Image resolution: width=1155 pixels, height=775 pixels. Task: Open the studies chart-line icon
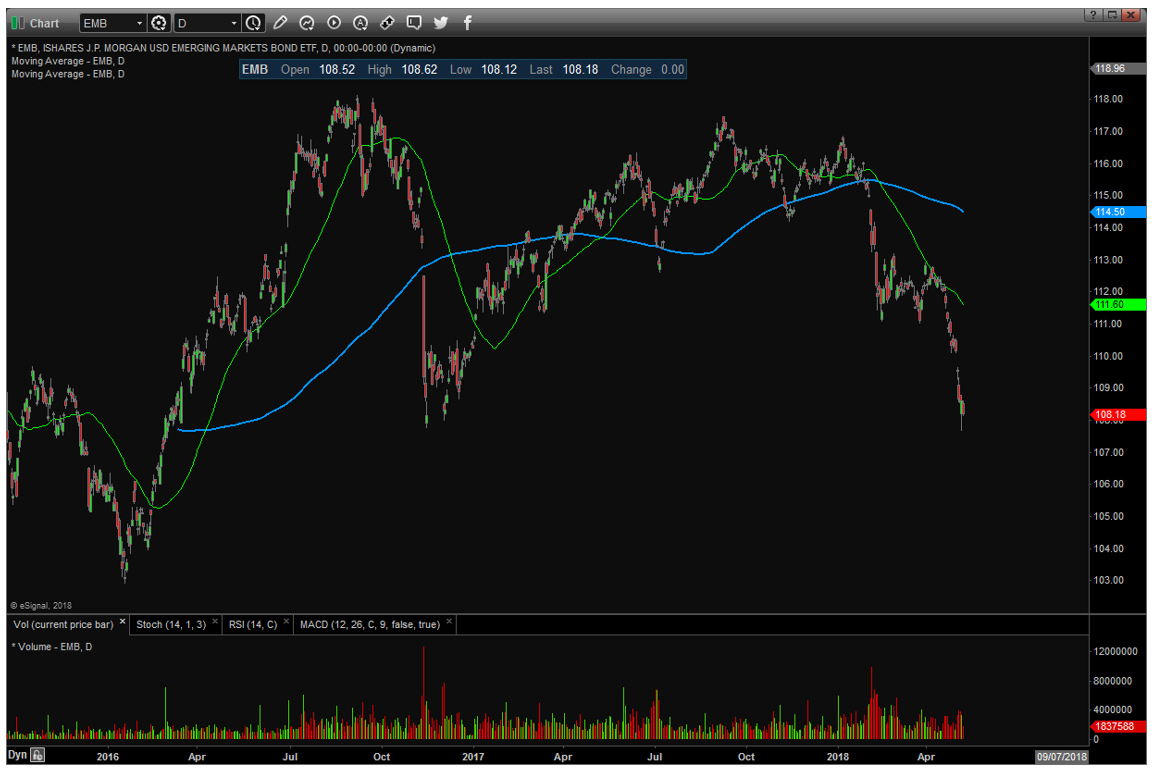pyautogui.click(x=307, y=23)
